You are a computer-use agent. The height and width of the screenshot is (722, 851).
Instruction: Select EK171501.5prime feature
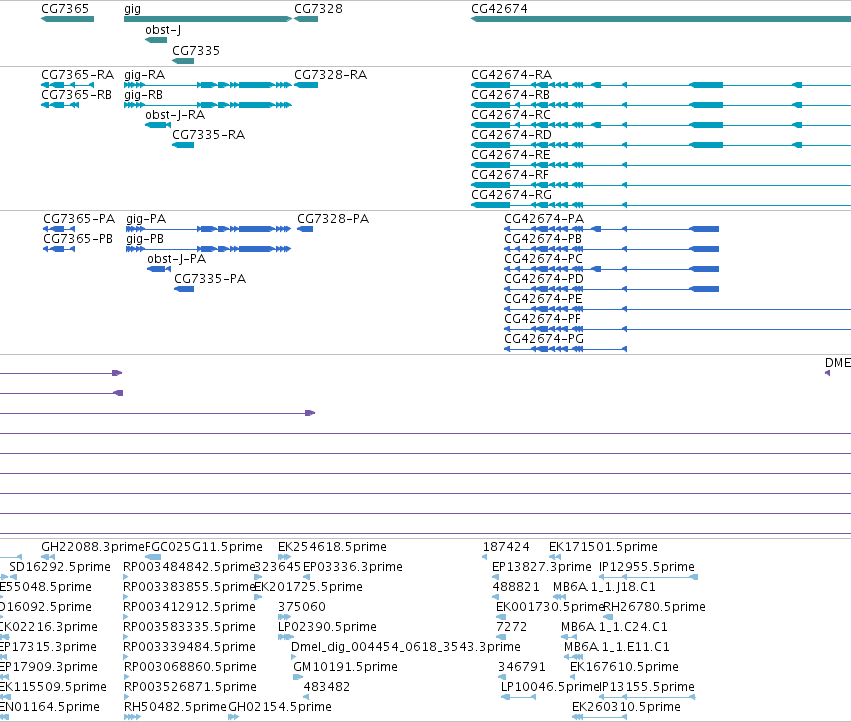(x=556, y=557)
